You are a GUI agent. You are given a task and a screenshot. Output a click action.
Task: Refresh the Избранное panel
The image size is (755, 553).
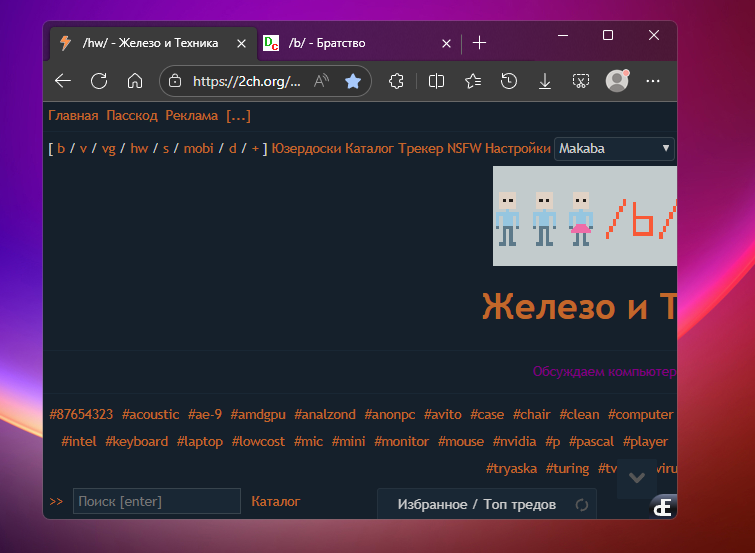tap(582, 505)
